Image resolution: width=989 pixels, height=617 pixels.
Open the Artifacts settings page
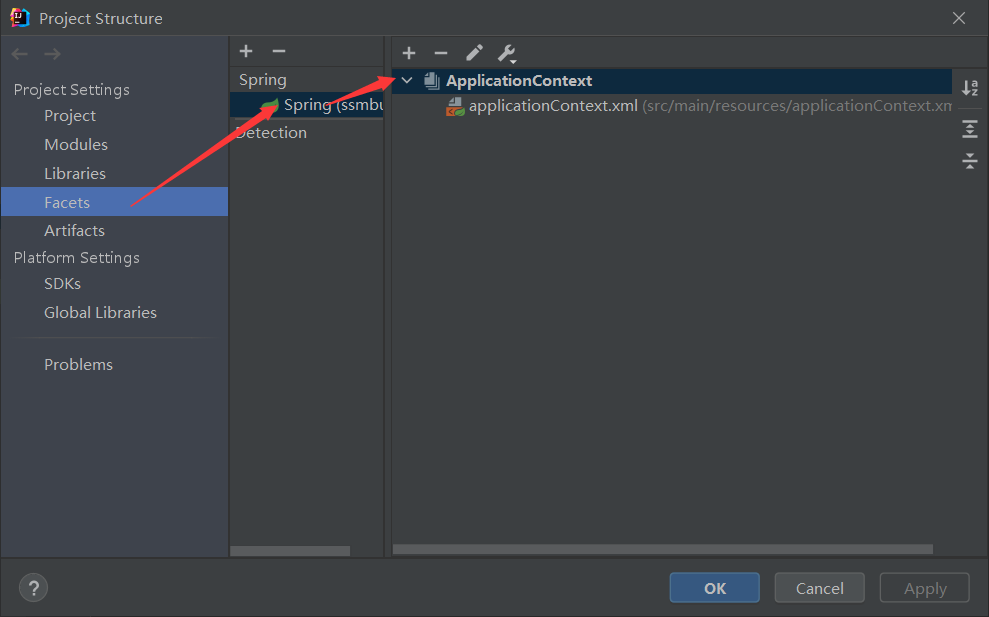(74, 231)
